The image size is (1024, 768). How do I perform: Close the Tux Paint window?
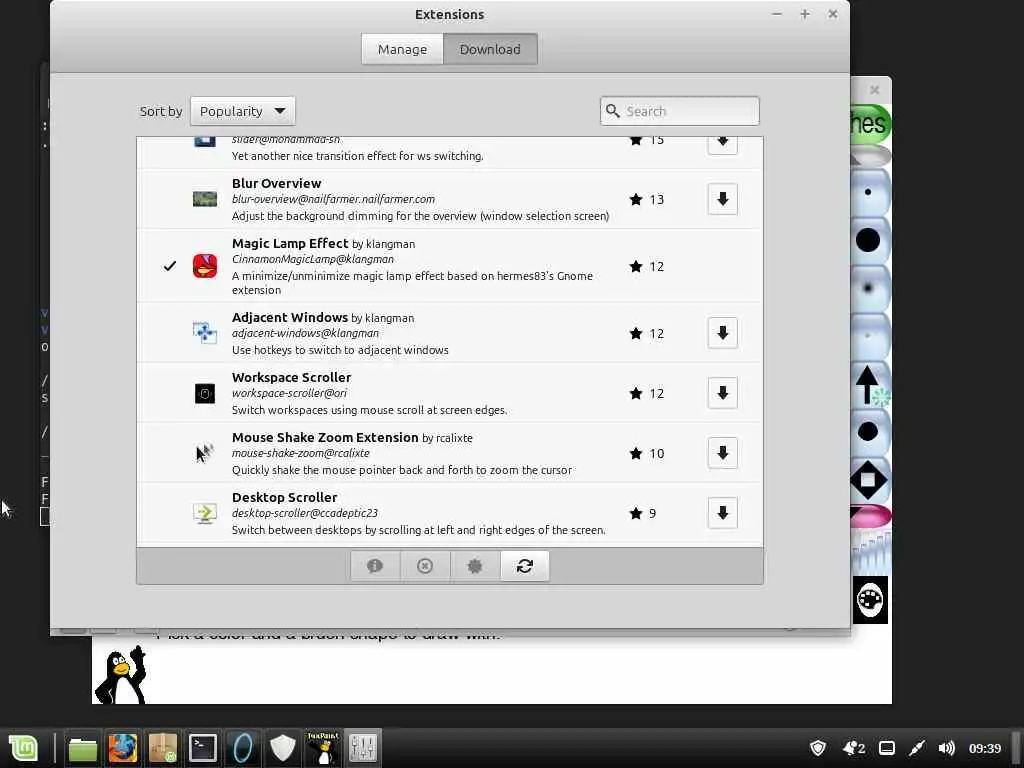[874, 89]
